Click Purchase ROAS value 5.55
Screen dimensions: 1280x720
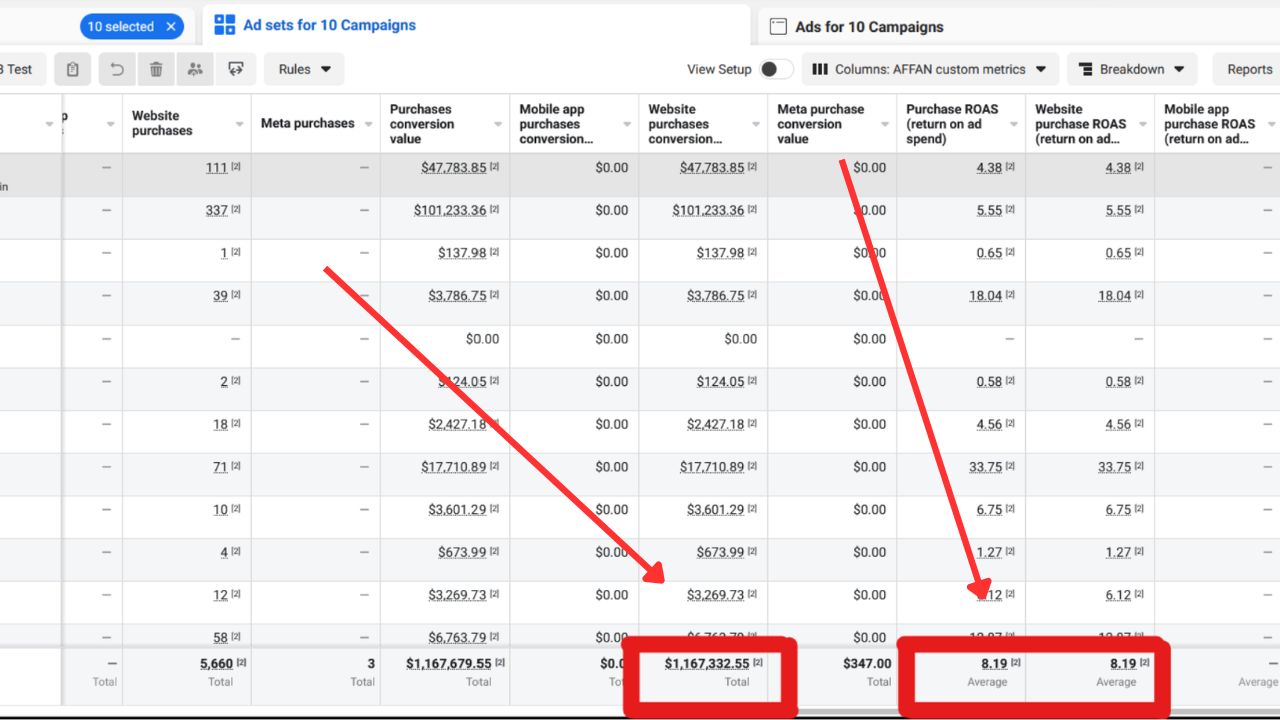[x=990, y=210]
